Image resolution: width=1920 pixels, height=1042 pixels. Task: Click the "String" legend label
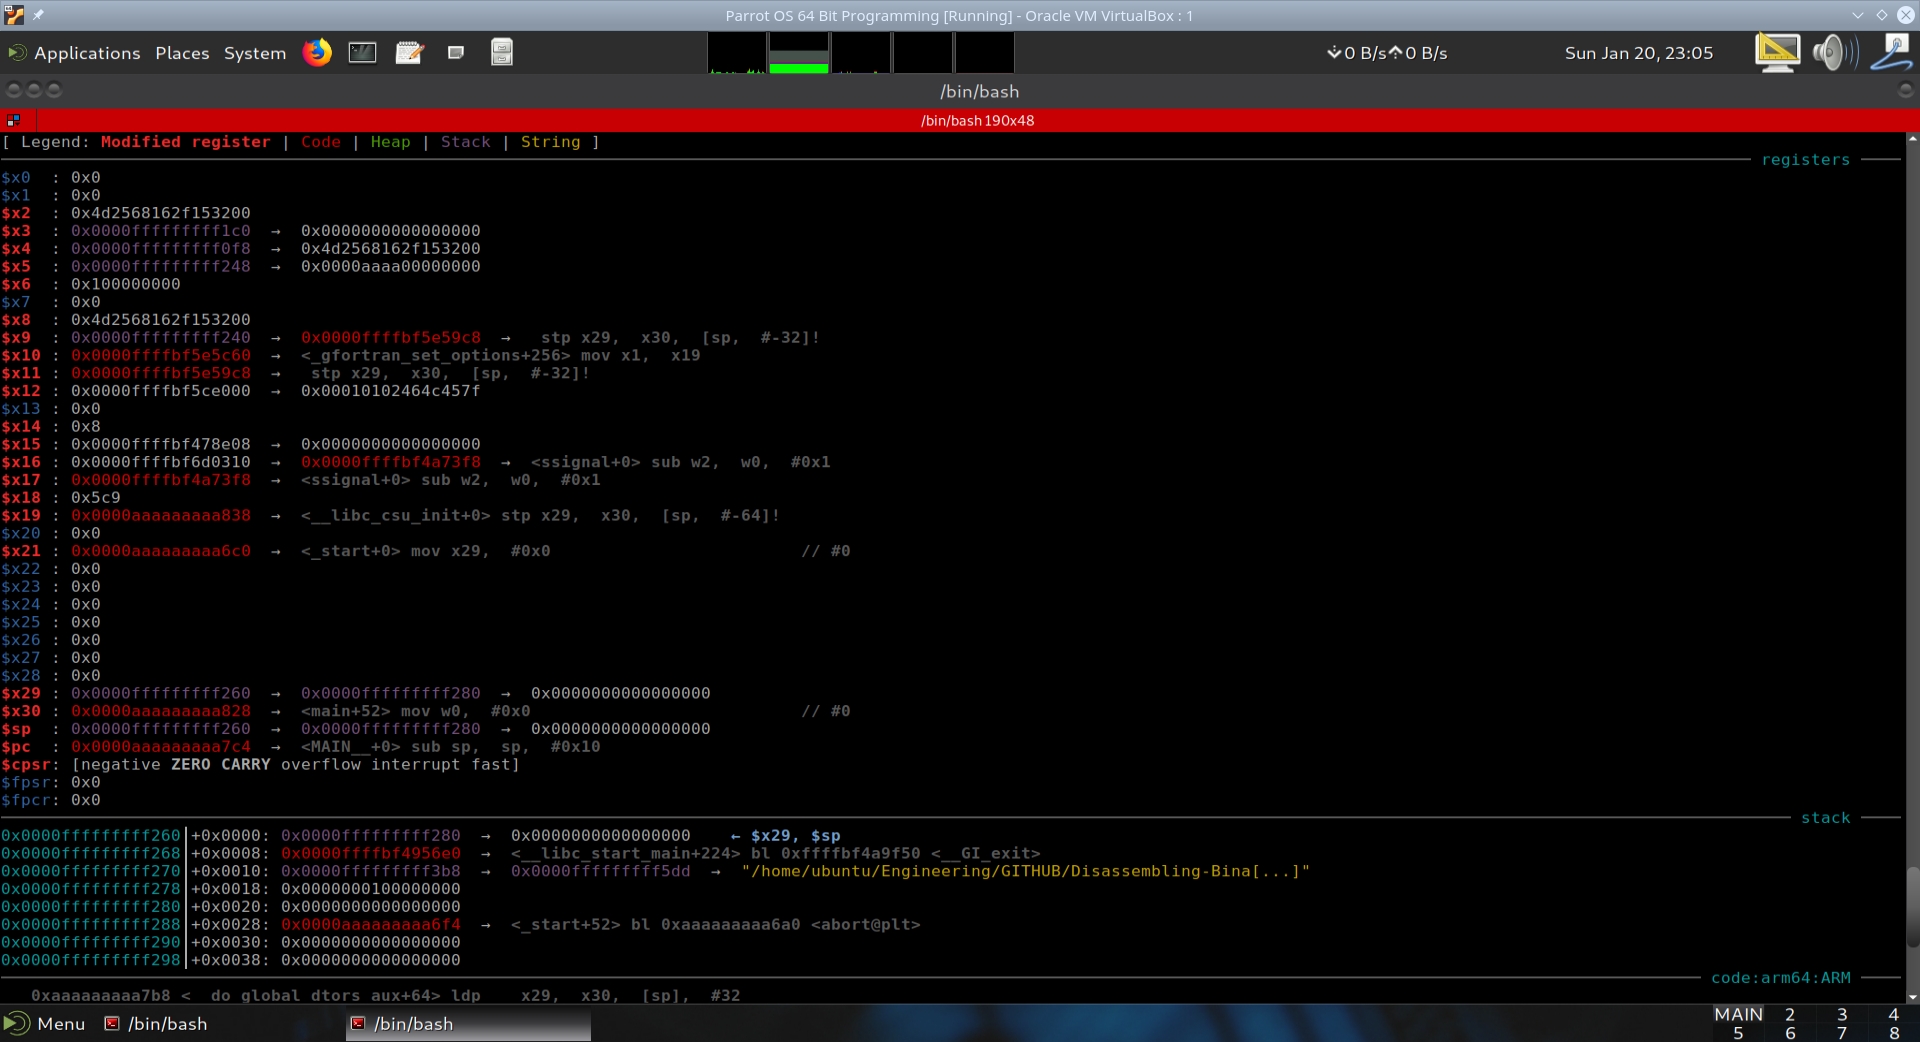pos(550,142)
